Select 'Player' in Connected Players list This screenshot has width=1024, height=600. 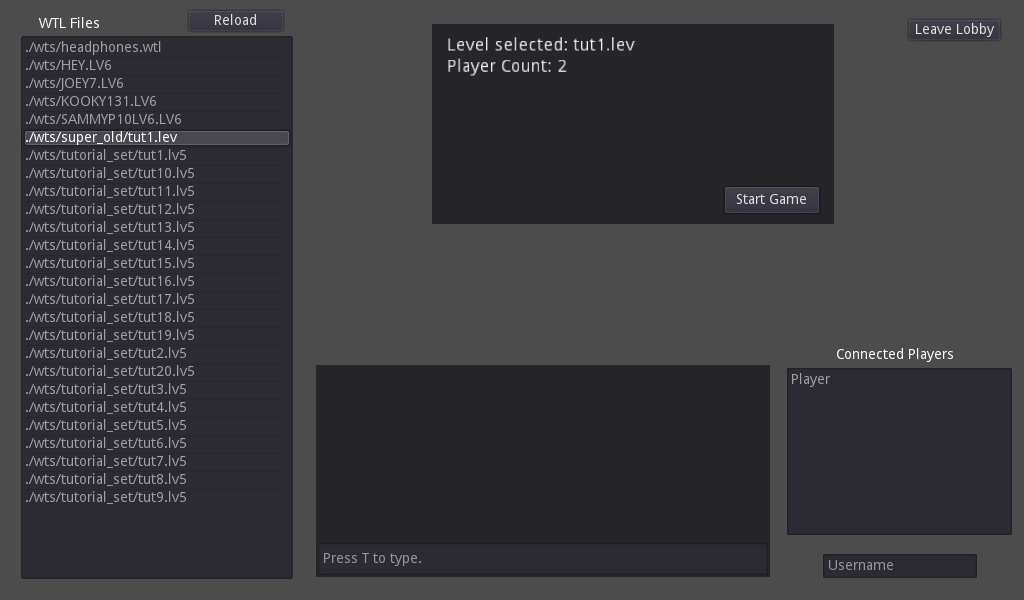pos(811,379)
